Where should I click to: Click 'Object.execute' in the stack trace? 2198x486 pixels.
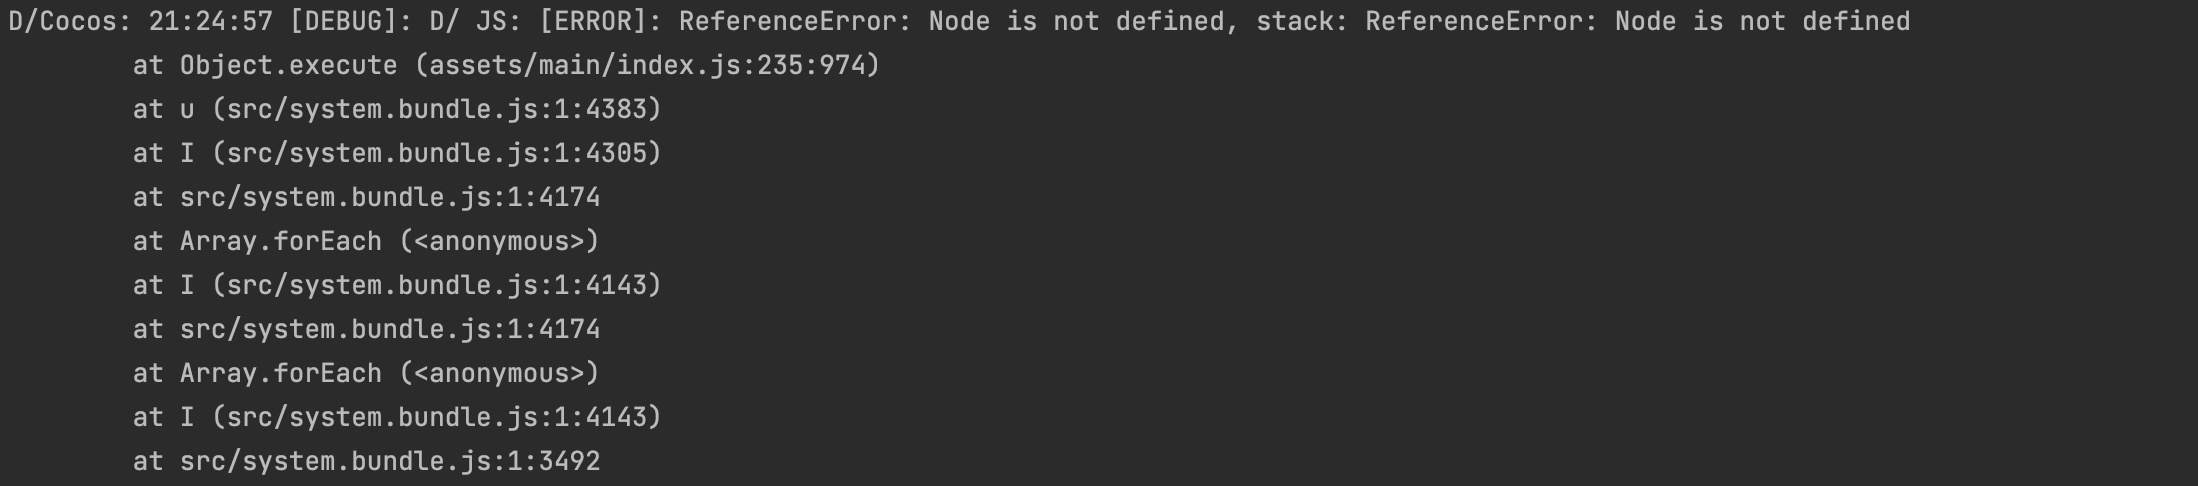click(x=288, y=65)
